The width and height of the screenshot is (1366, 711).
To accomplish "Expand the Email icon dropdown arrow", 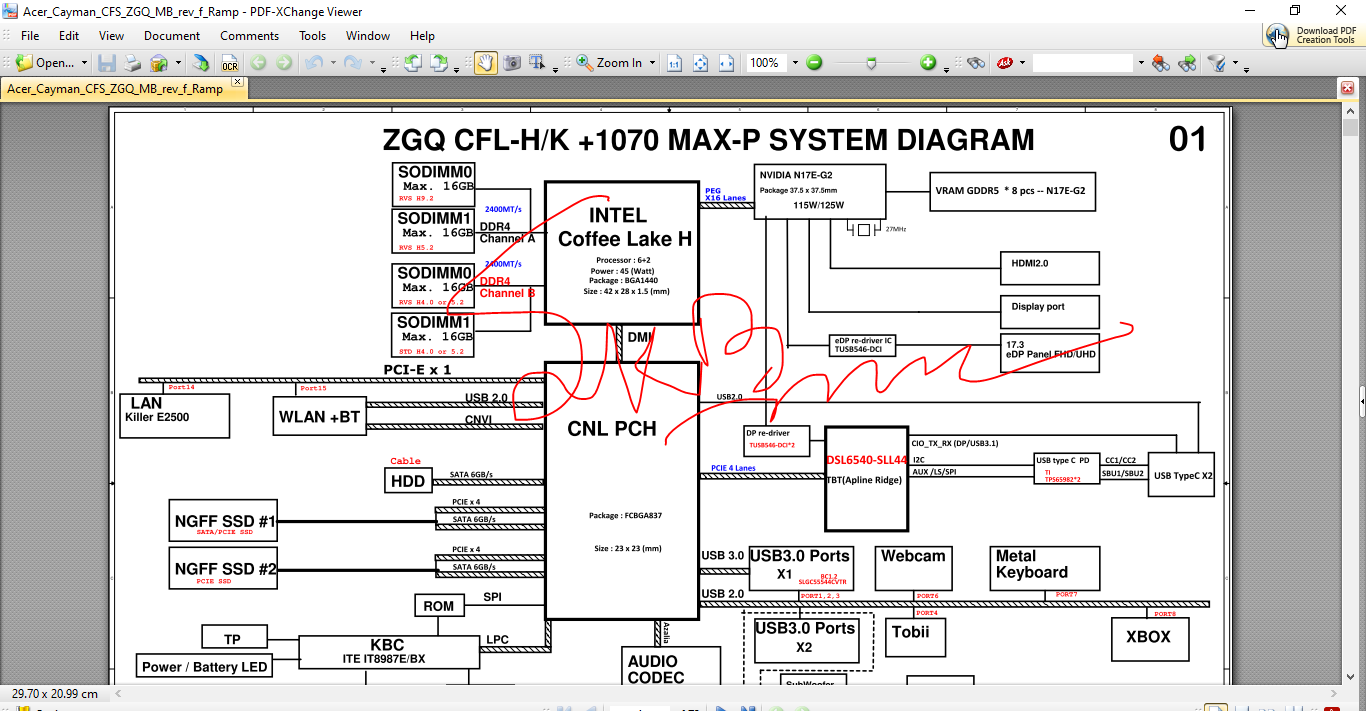I will (x=178, y=63).
